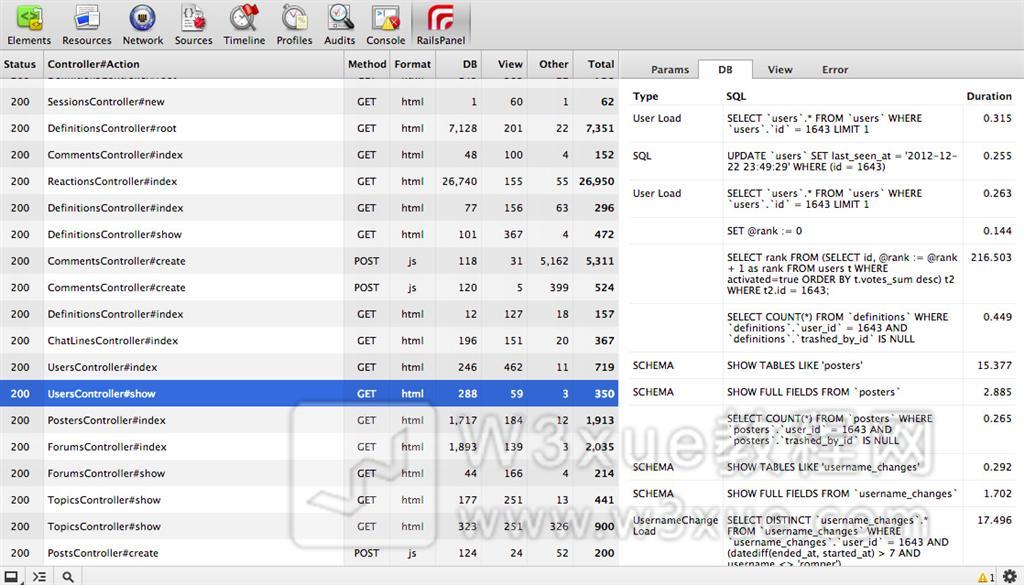Select the CommentsController#index request
Screen dimensions: 1024x585
tap(309, 155)
